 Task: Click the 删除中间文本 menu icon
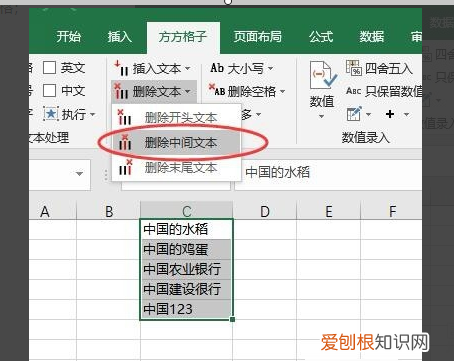124,142
